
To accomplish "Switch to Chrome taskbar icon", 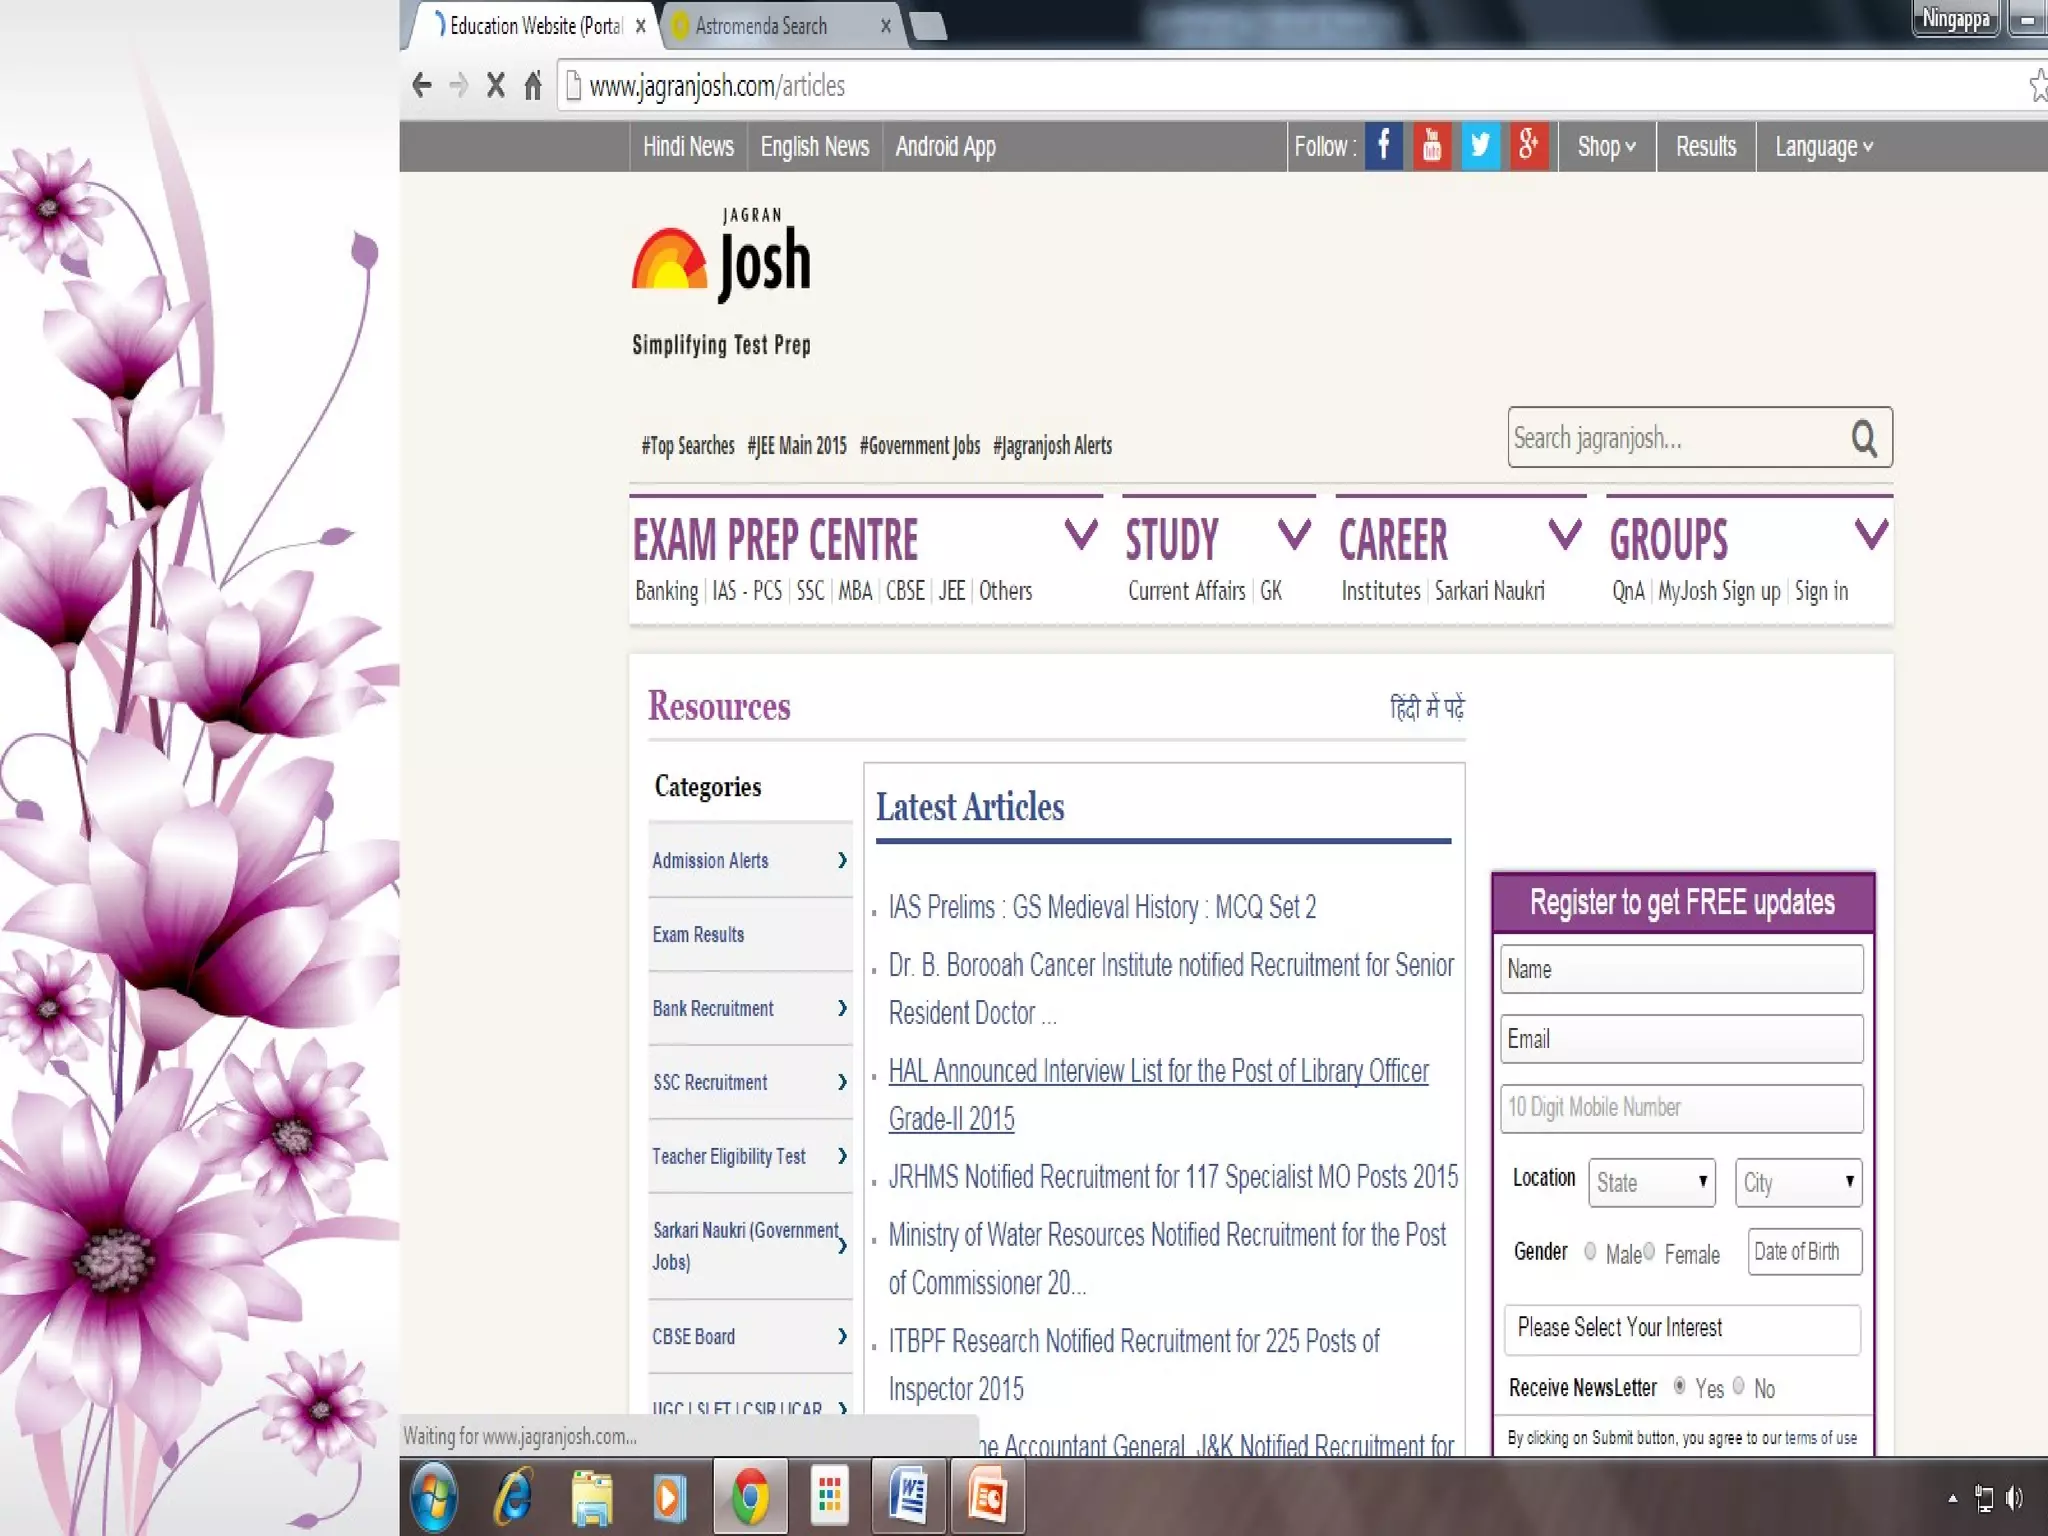I will (x=750, y=1497).
